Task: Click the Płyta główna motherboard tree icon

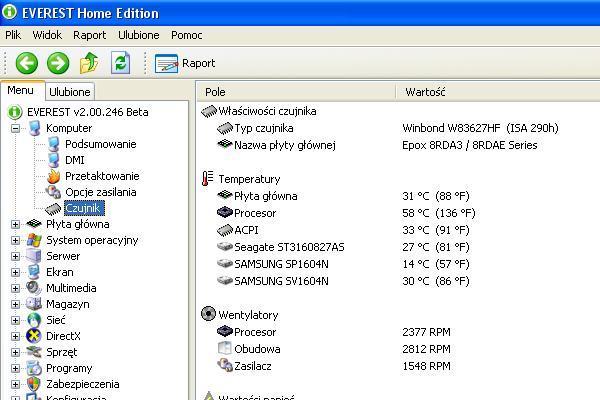Action: pyautogui.click(x=34, y=224)
